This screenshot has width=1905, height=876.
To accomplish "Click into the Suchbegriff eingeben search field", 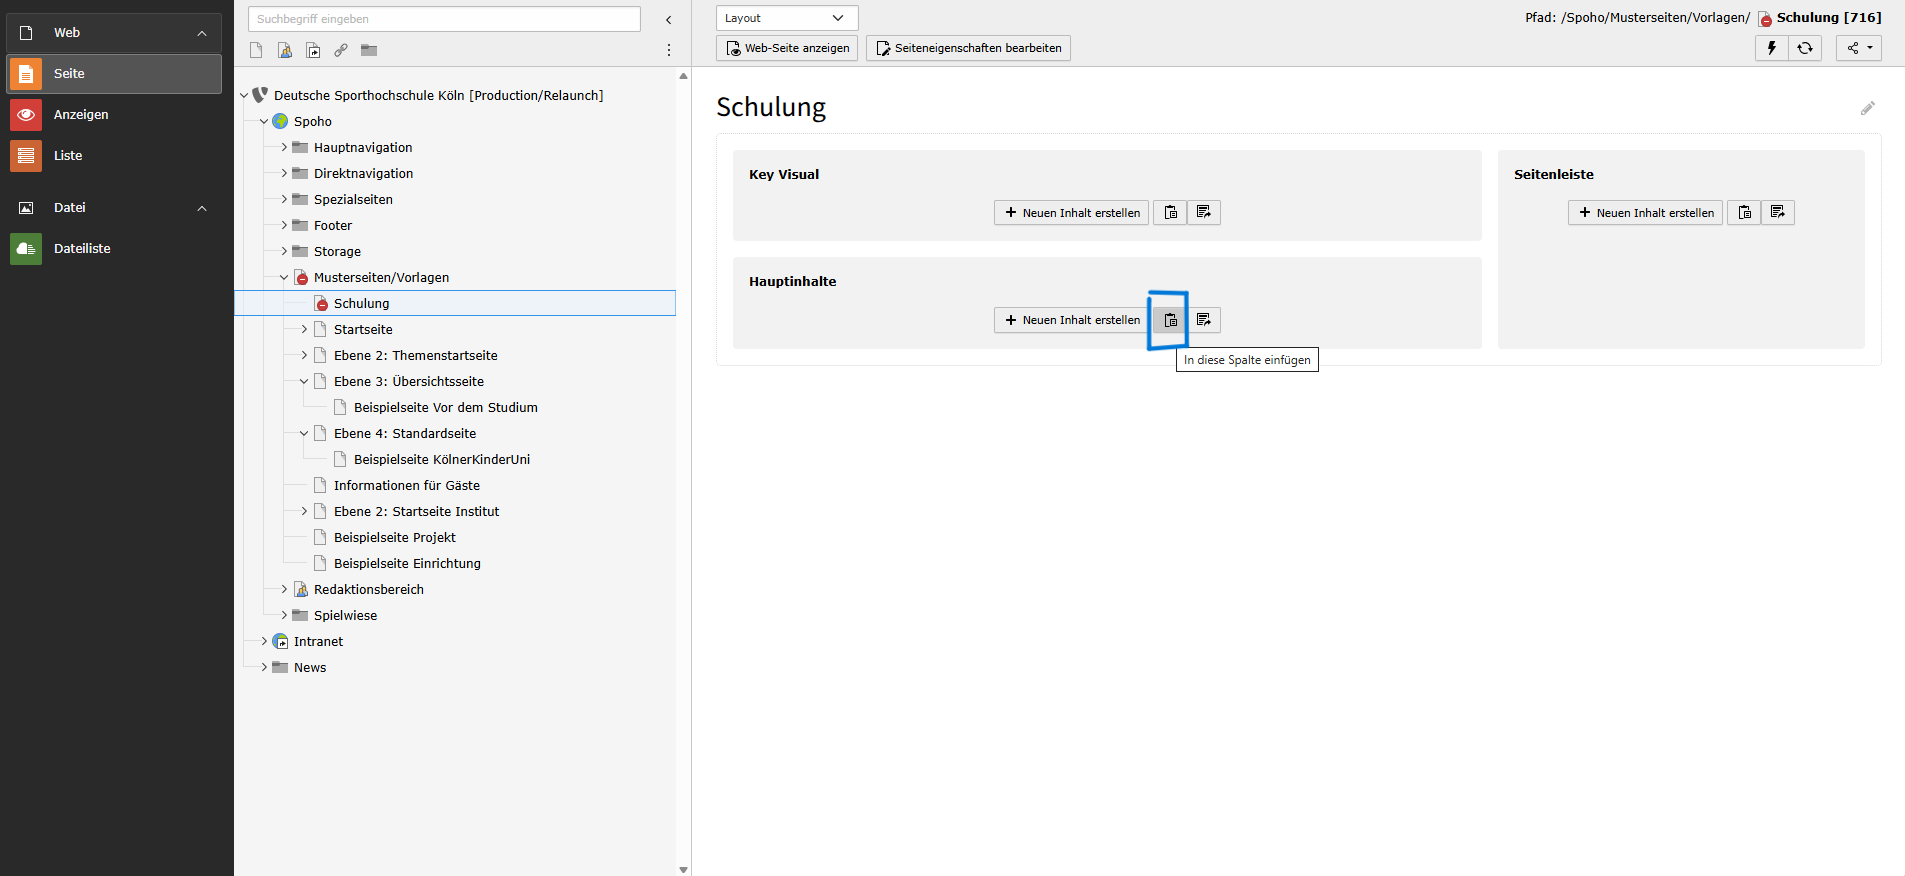I will pos(444,19).
